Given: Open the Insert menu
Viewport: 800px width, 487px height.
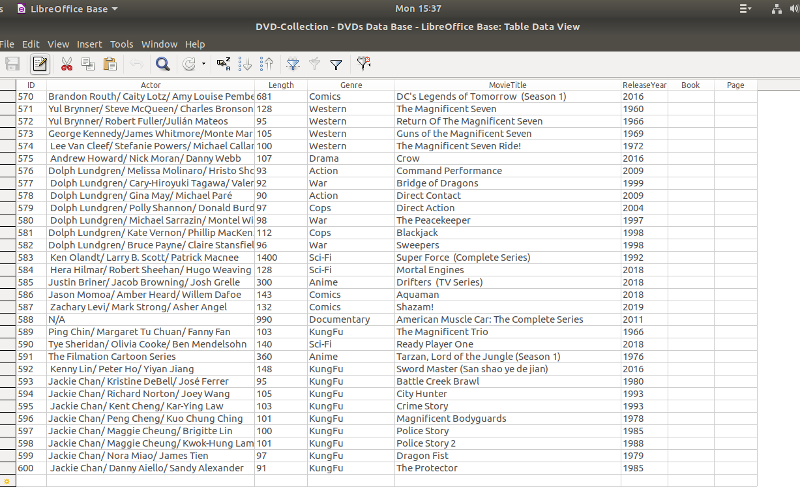Looking at the screenshot, I should [x=89, y=44].
